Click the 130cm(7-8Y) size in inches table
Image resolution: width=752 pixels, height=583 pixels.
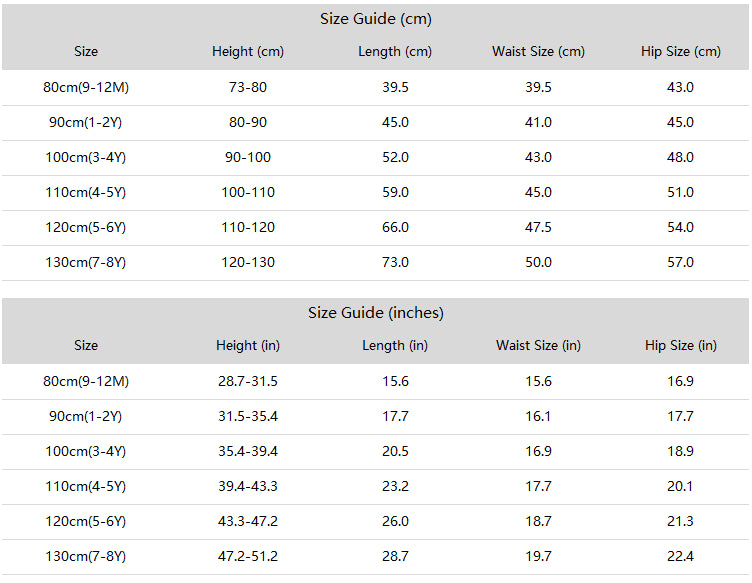click(85, 556)
